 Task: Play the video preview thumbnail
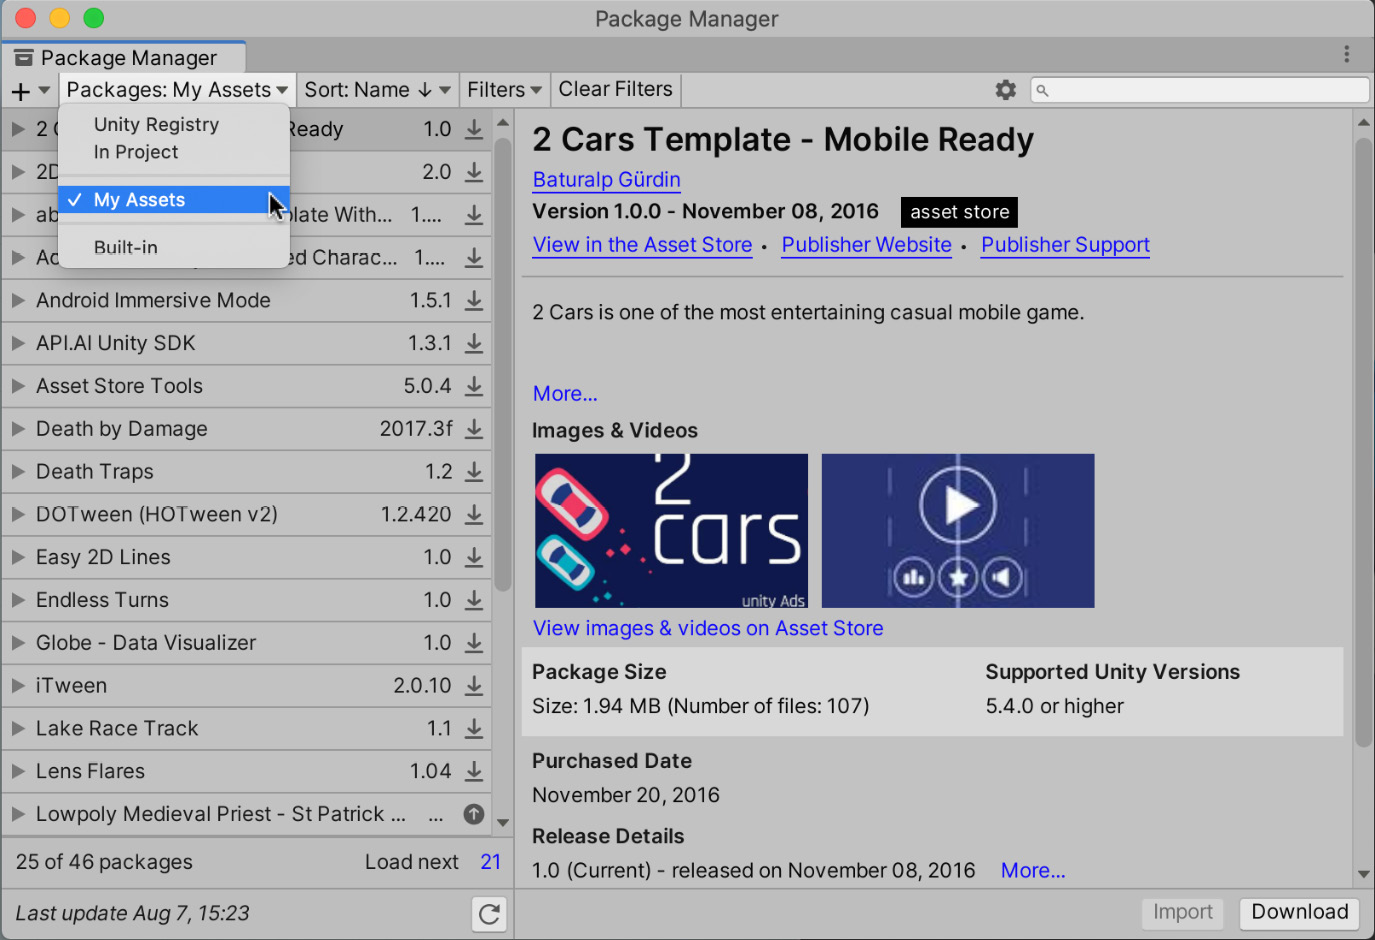pyautogui.click(x=958, y=531)
